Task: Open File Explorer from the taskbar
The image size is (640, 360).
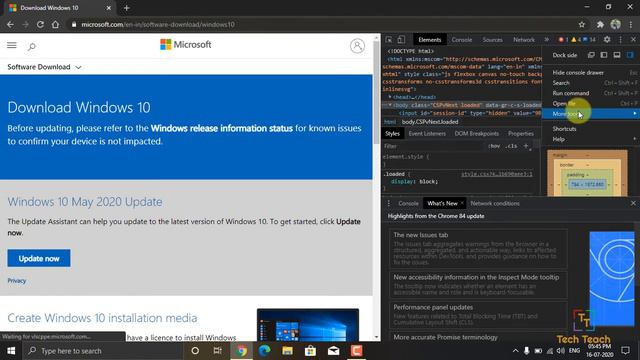Action: point(287,351)
